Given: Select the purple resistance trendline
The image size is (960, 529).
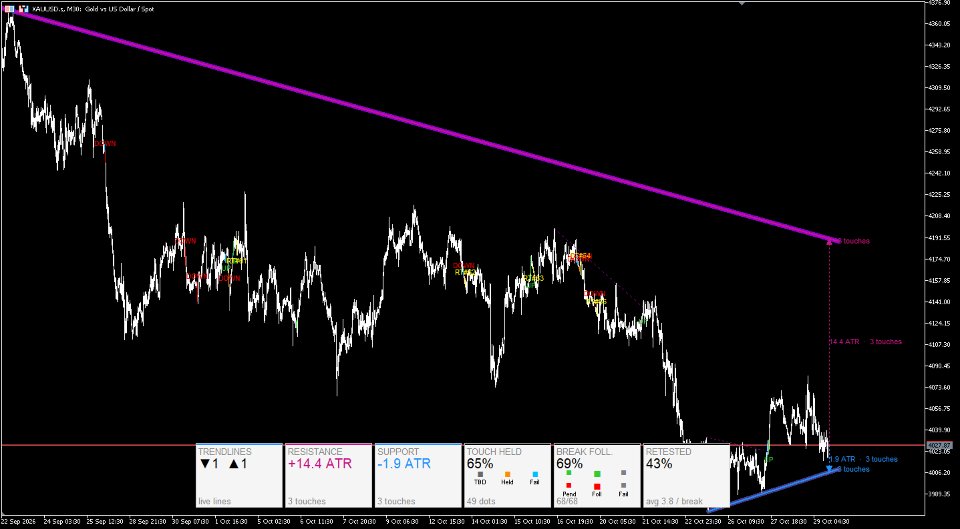Looking at the screenshot, I should pyautogui.click(x=422, y=126).
